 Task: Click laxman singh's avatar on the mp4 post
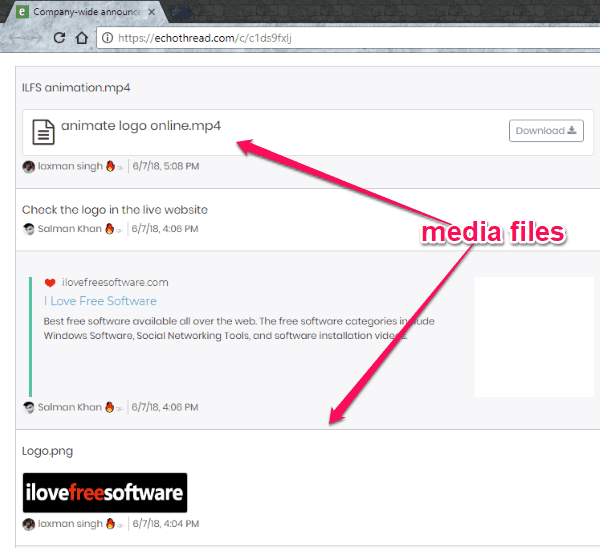29,166
